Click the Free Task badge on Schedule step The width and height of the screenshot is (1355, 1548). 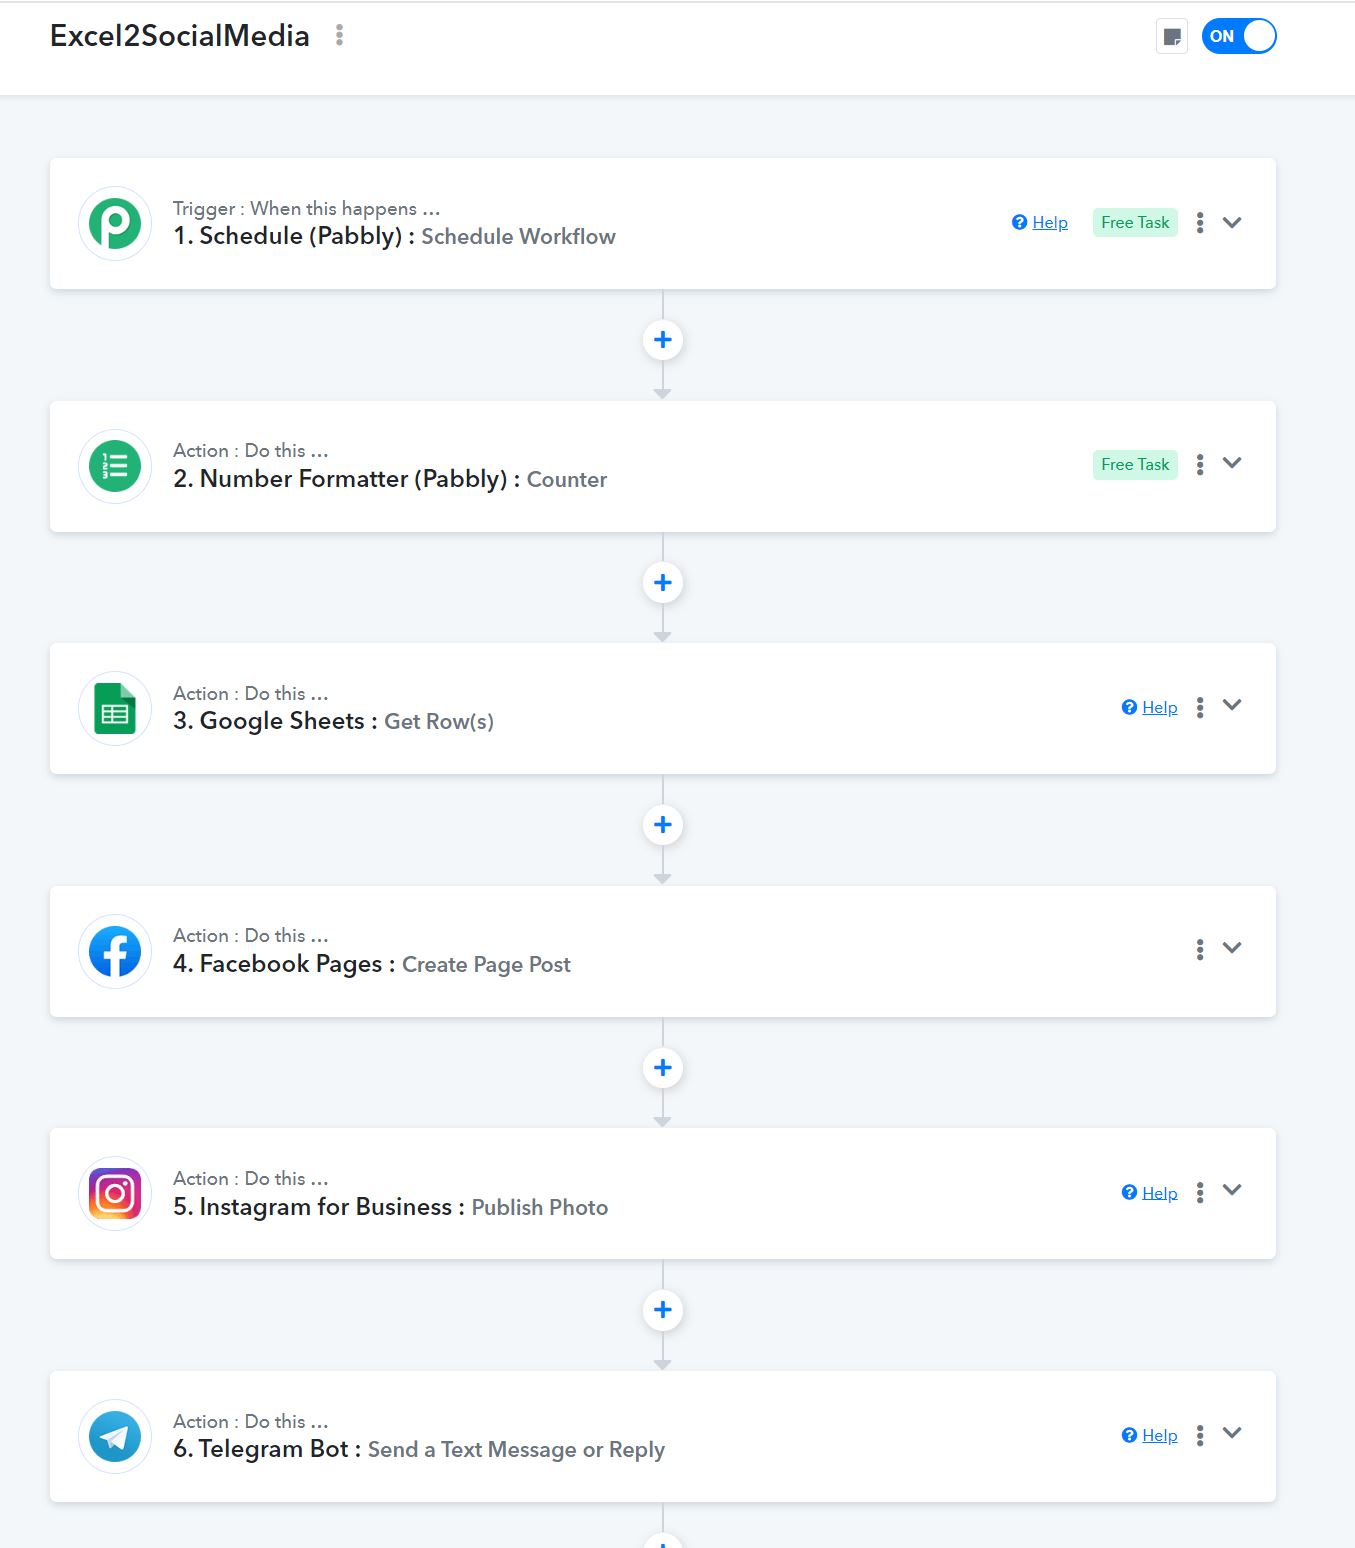1135,222
